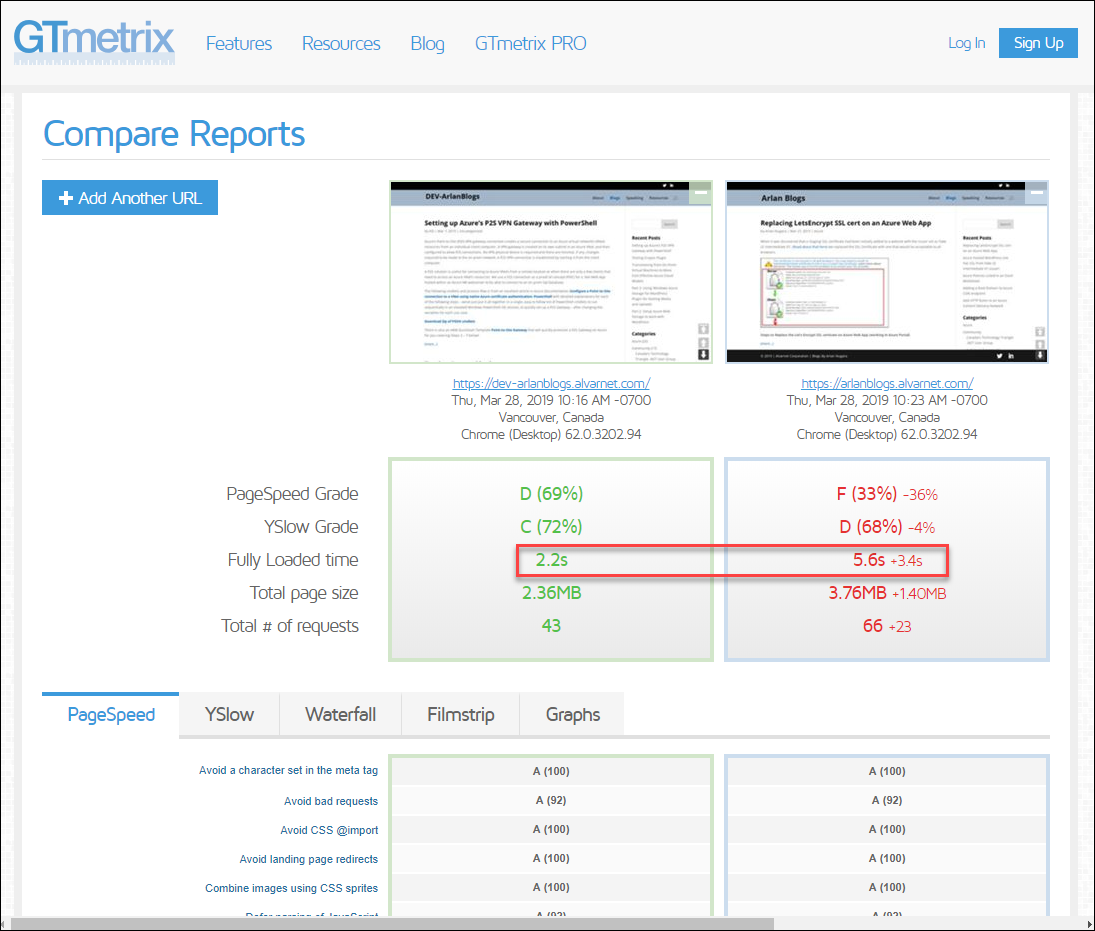
Task: Click the C (72%) YSlow grade
Action: [551, 527]
